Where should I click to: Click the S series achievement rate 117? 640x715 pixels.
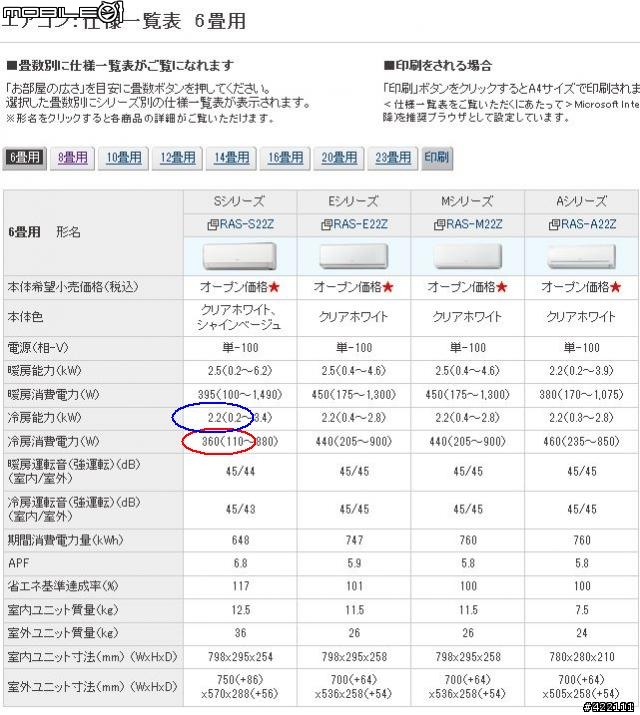click(240, 586)
